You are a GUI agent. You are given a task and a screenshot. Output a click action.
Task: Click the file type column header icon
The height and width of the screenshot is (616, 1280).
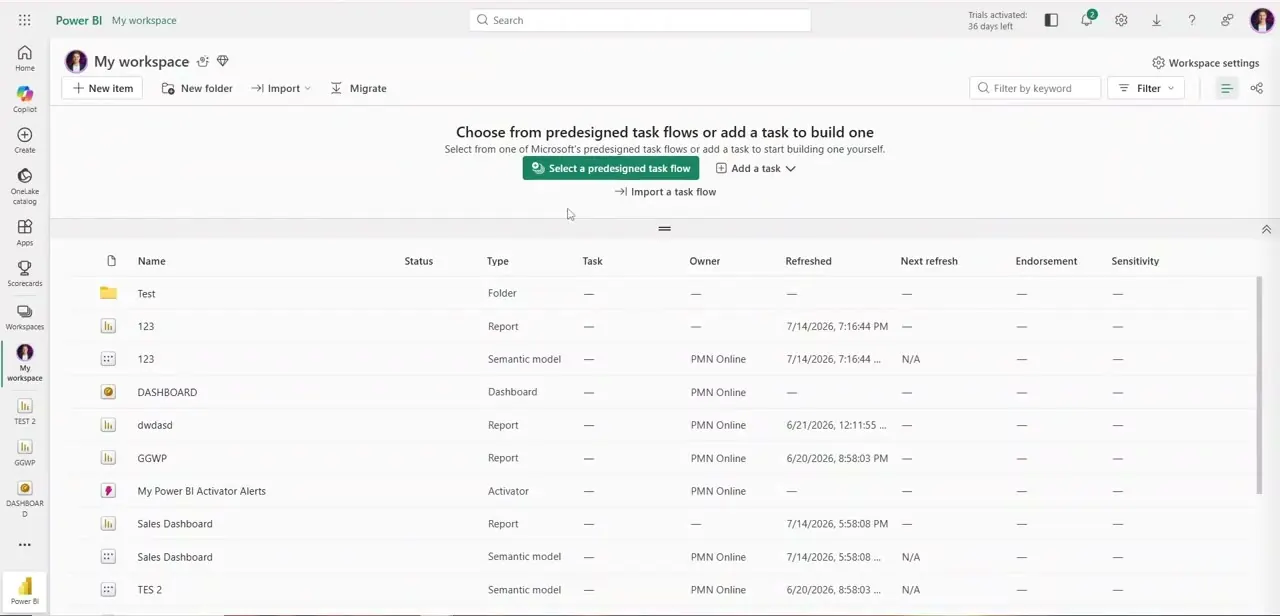tap(111, 261)
